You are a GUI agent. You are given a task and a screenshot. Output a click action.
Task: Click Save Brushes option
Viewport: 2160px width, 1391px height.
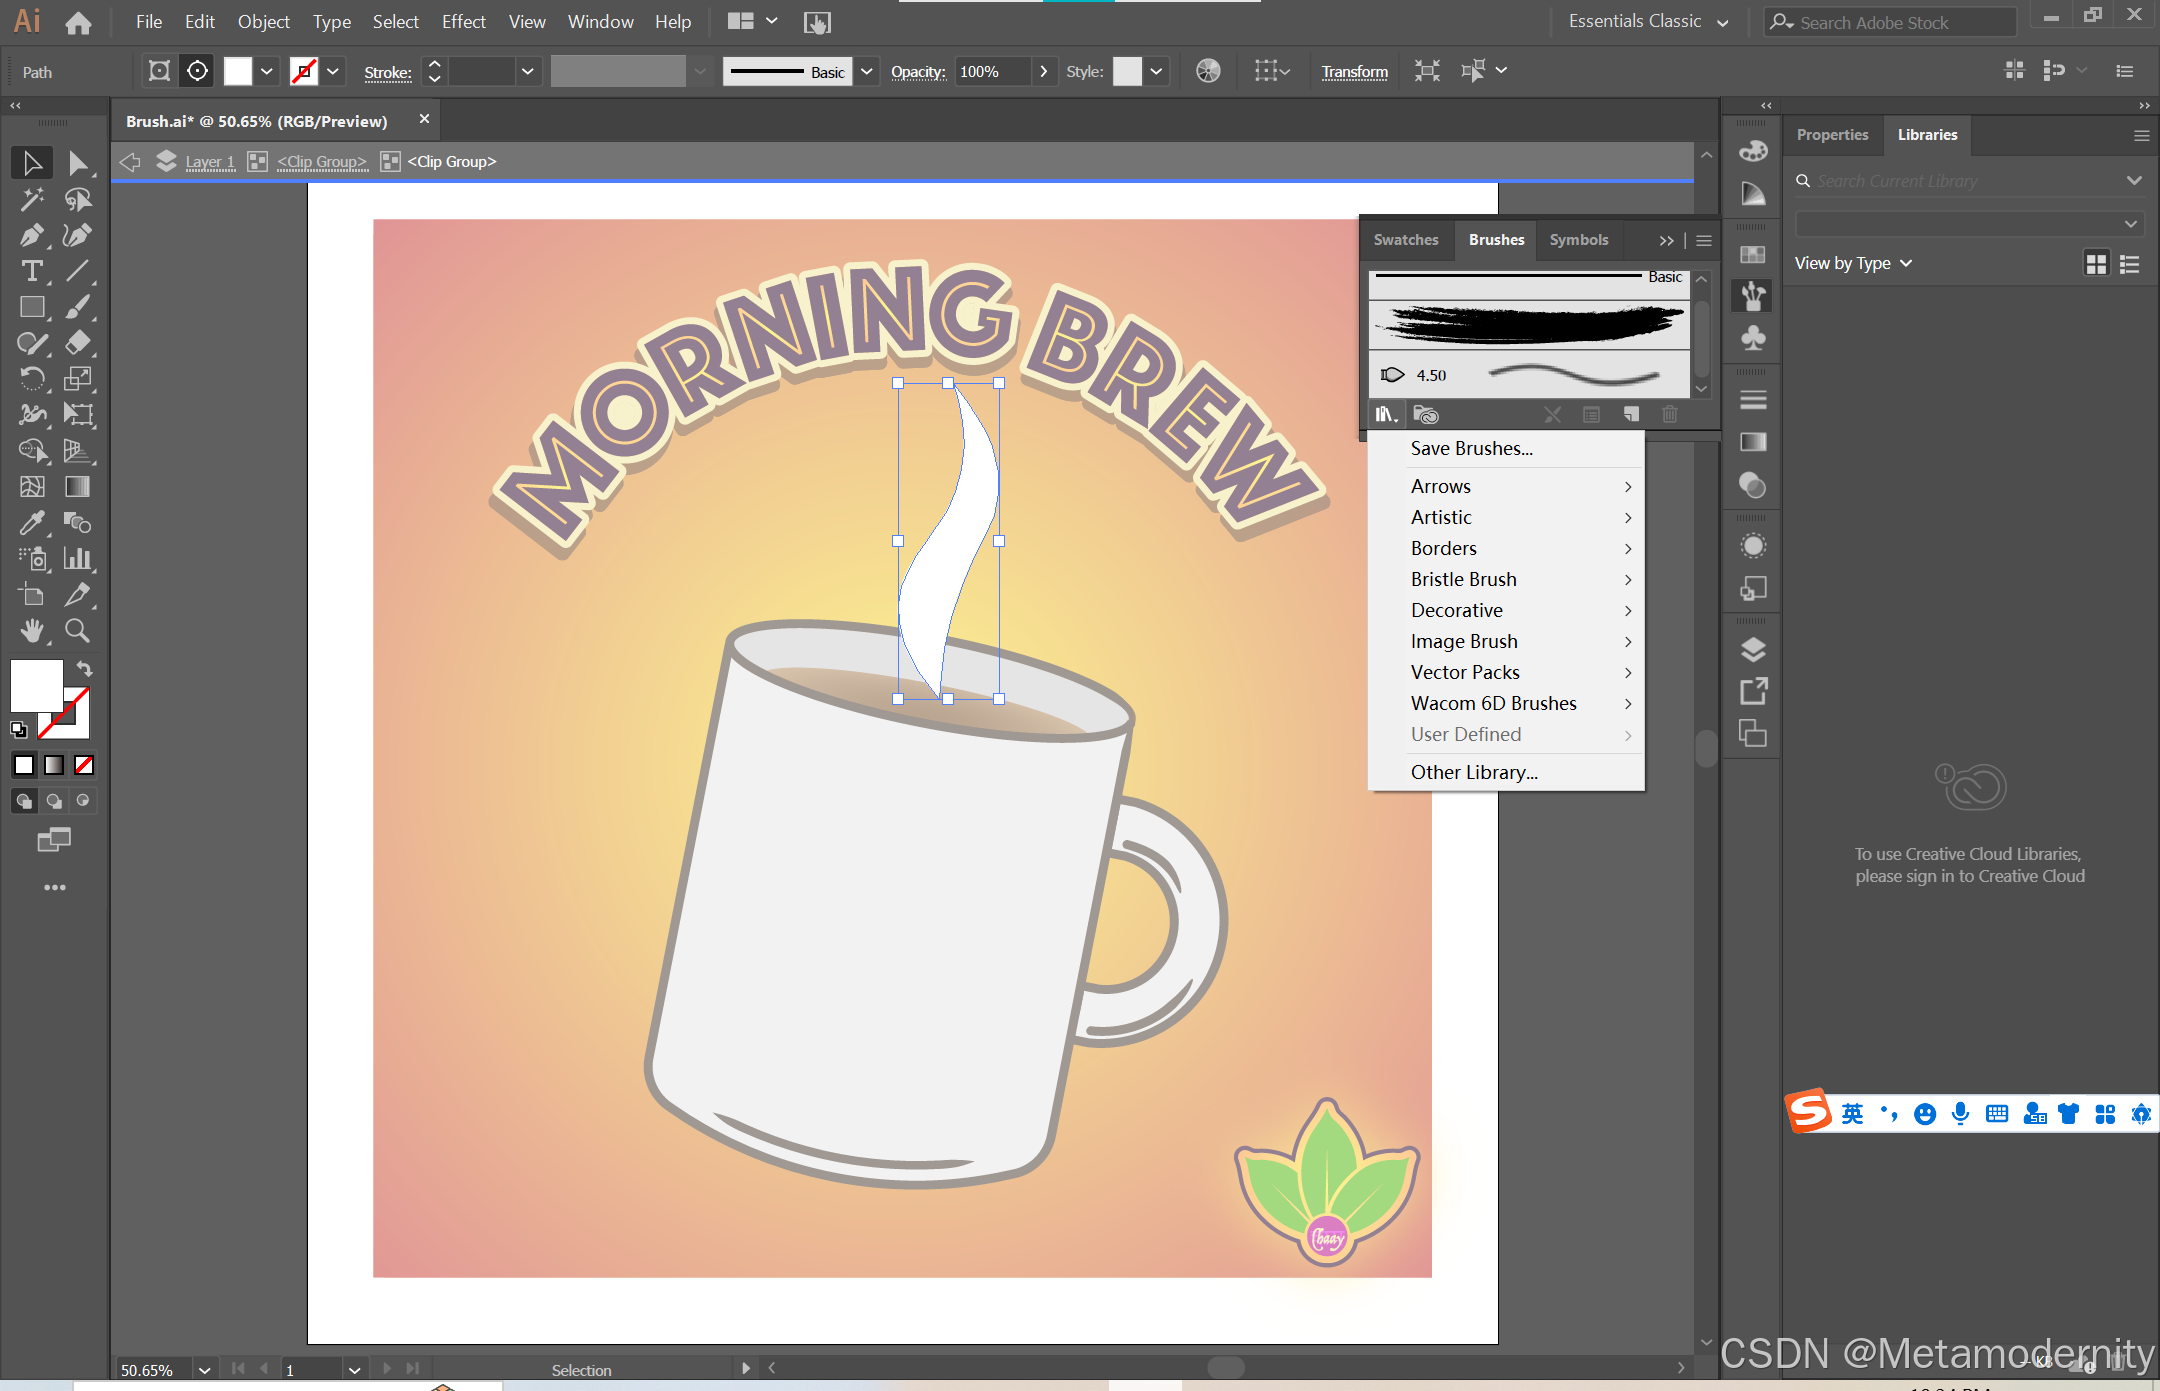(x=1471, y=448)
